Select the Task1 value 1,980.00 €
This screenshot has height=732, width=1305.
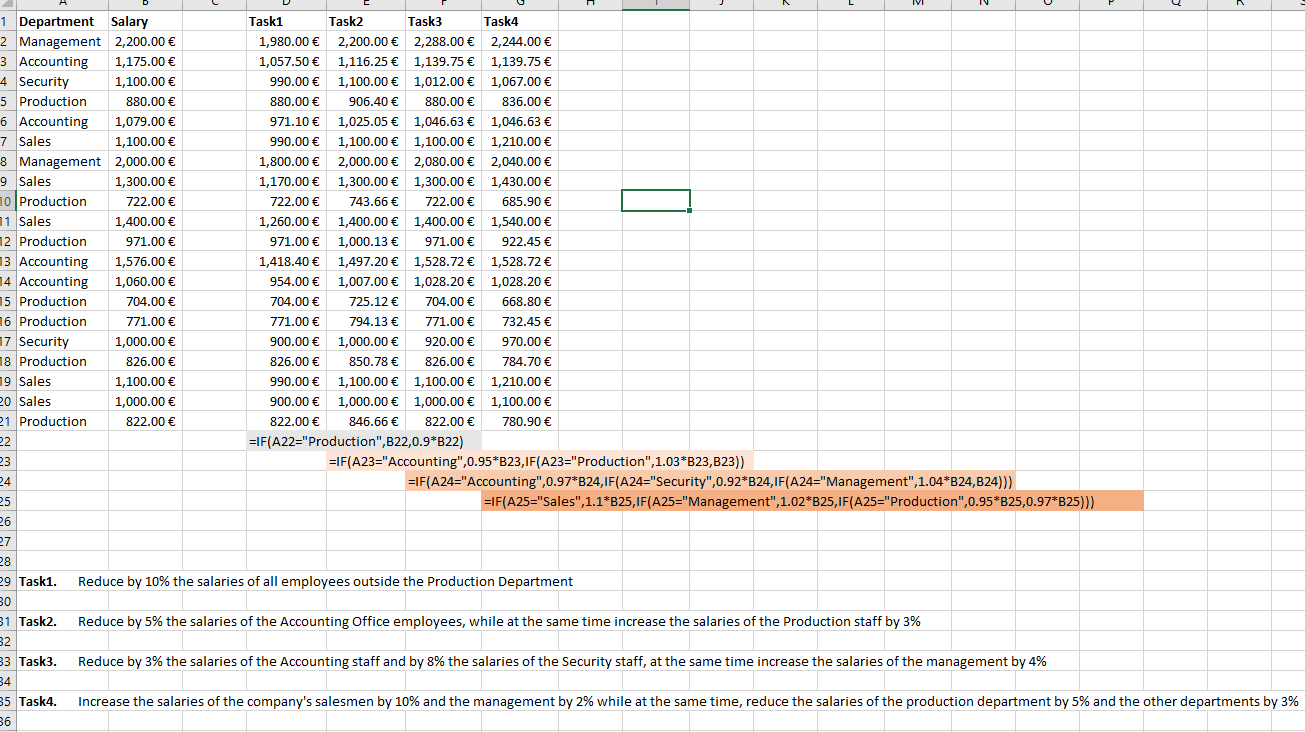[x=288, y=41]
